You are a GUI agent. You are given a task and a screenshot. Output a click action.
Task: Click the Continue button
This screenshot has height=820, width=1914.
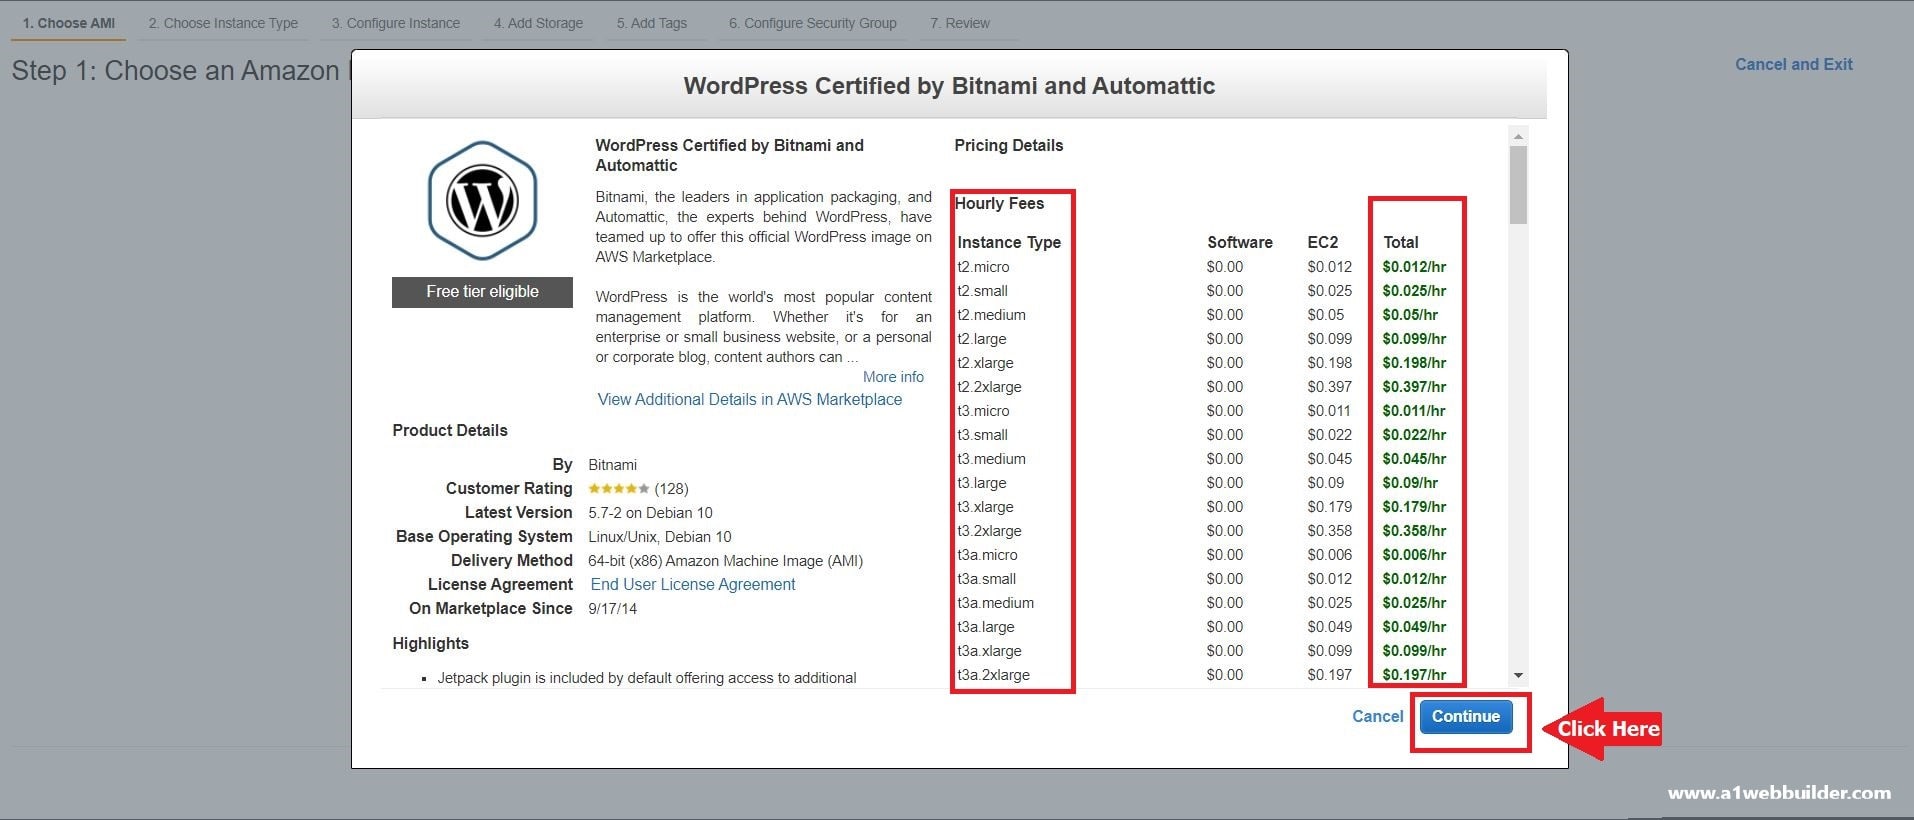[x=1466, y=716]
